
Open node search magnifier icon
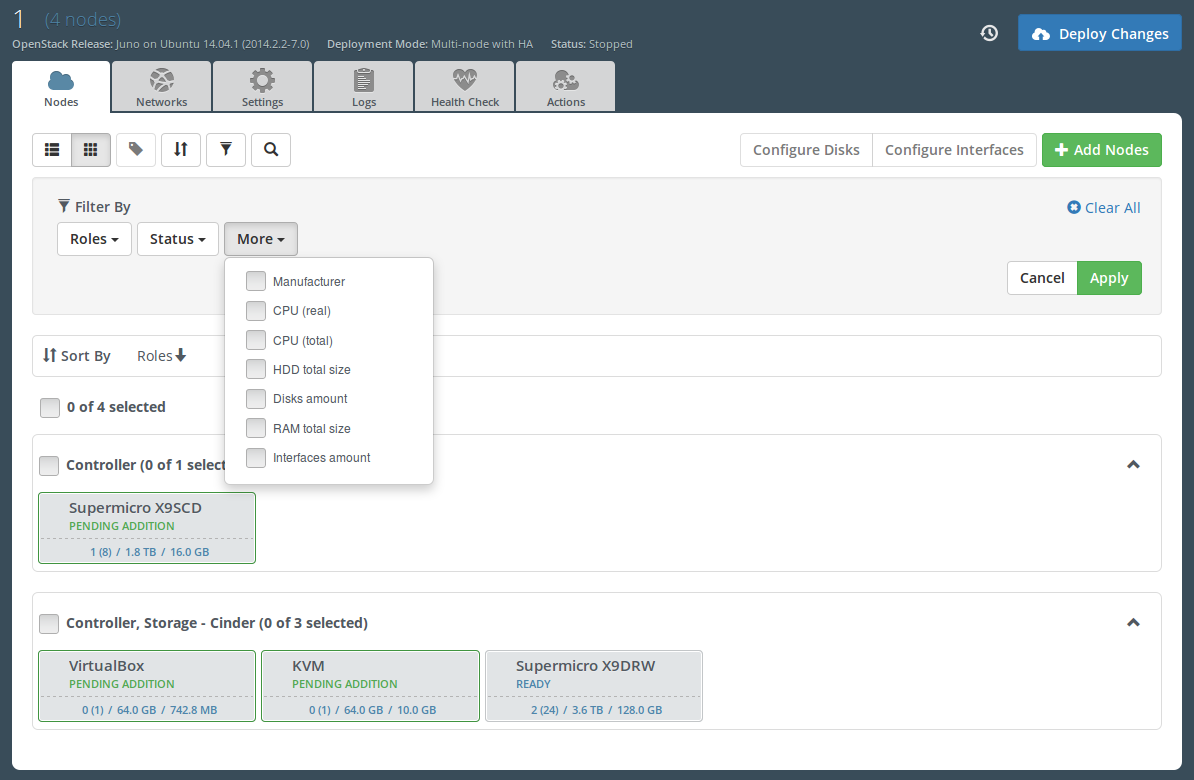click(271, 150)
